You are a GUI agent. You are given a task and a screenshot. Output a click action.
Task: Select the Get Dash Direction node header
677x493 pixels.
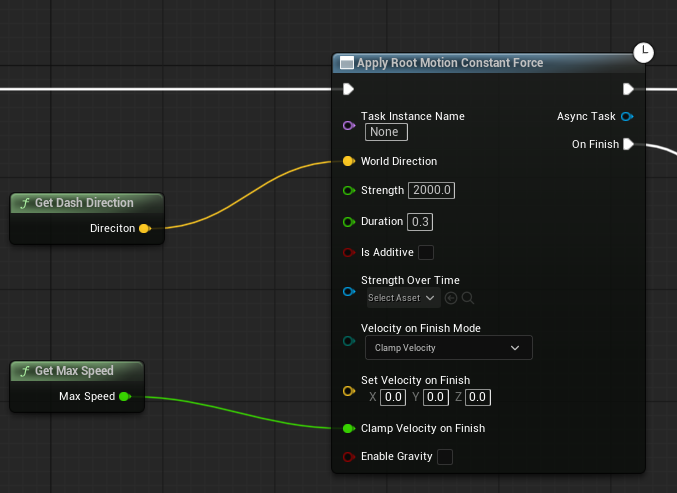[87, 203]
